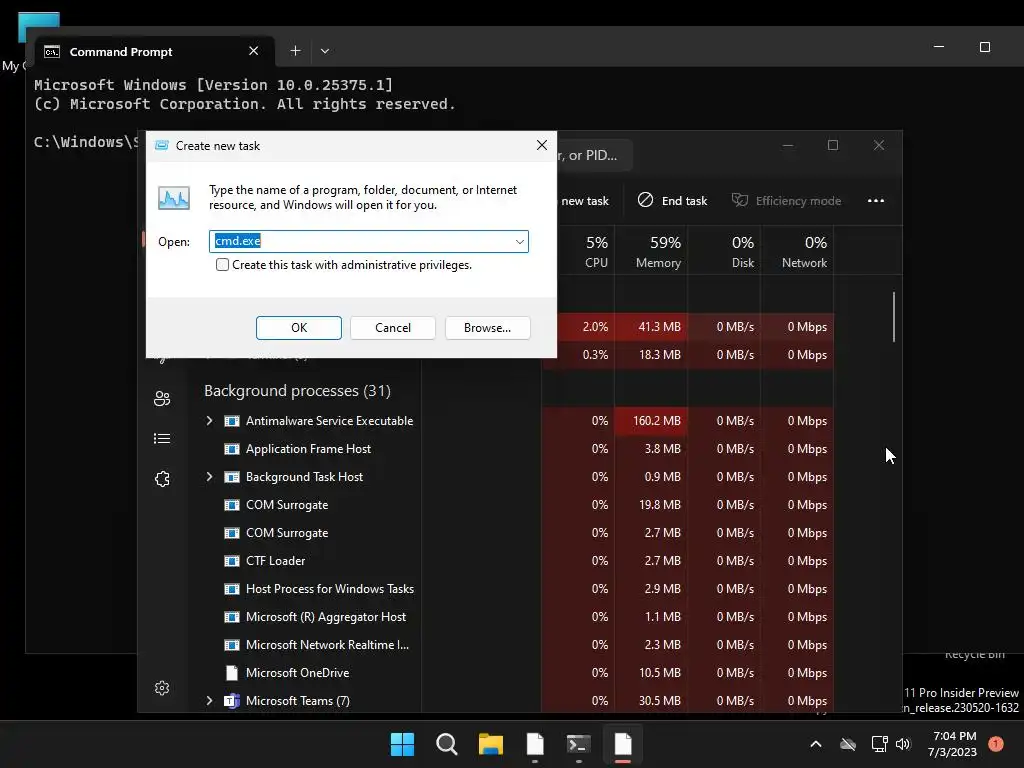The width and height of the screenshot is (1024, 768).
Task: Open File Explorer from the taskbar
Action: 491,744
